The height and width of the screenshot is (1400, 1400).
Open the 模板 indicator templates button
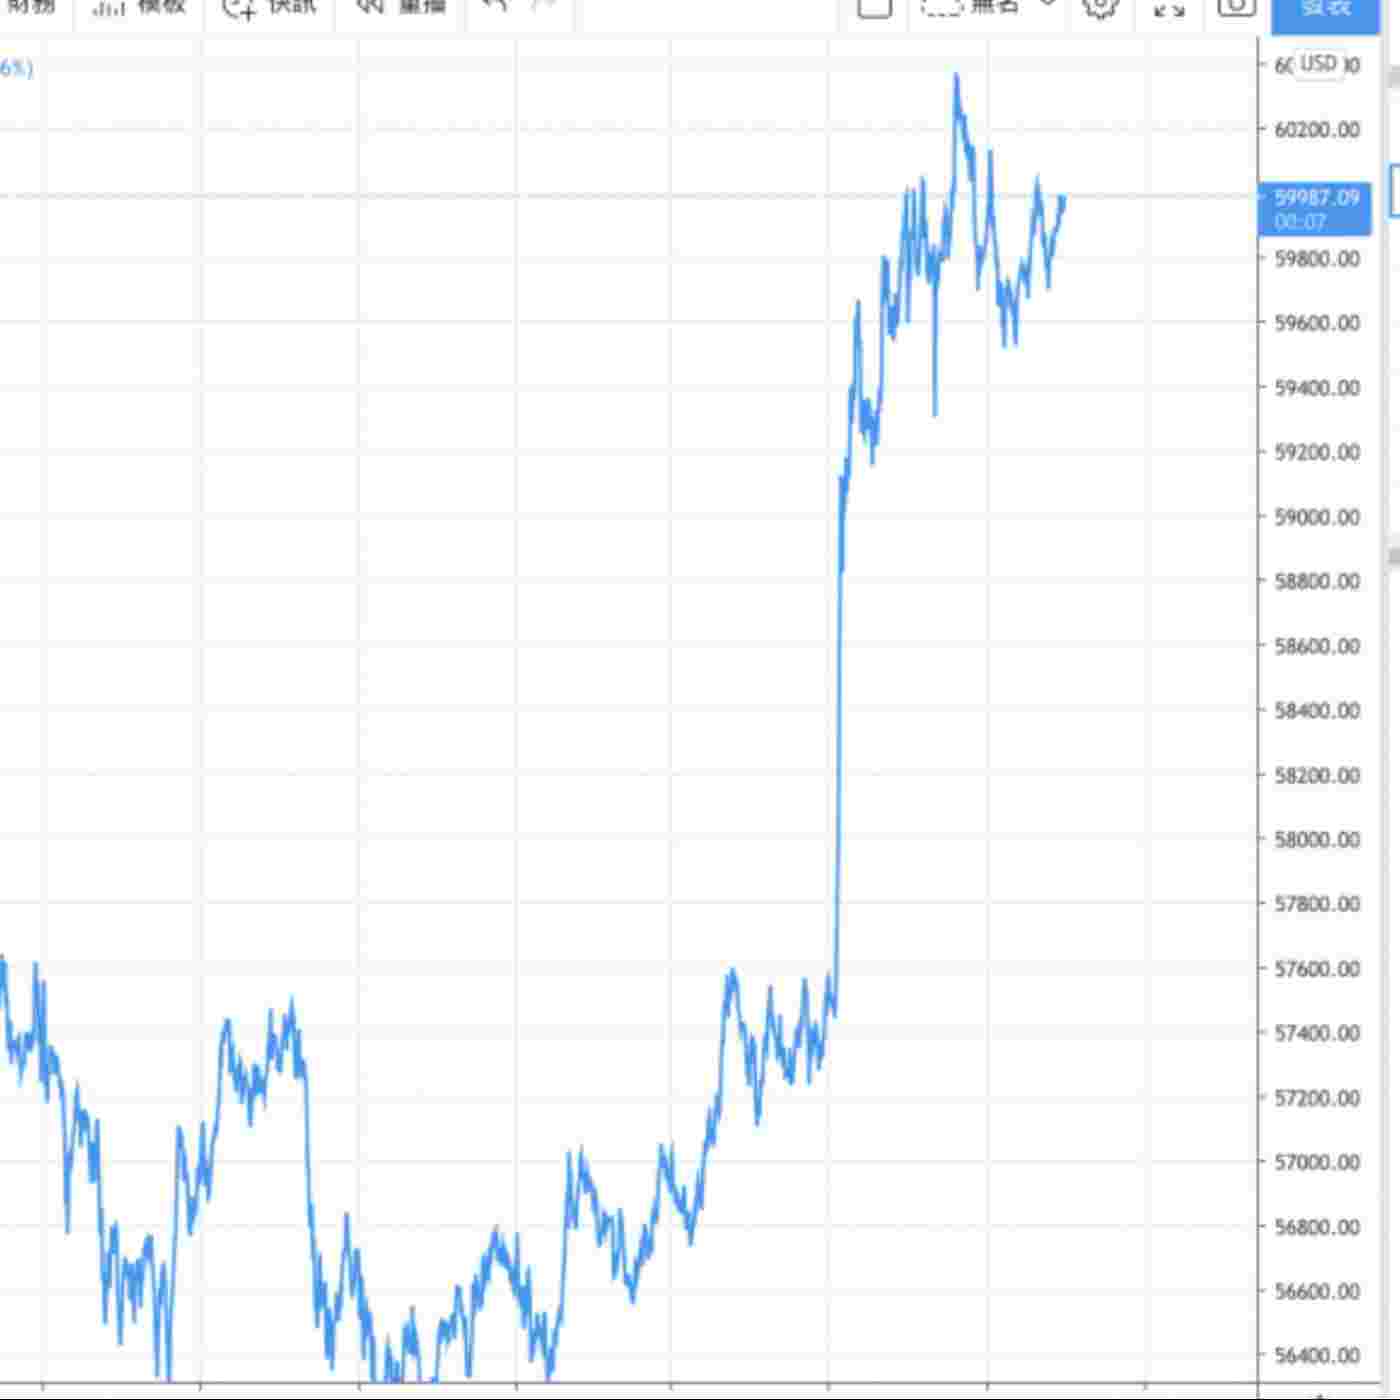point(139,8)
